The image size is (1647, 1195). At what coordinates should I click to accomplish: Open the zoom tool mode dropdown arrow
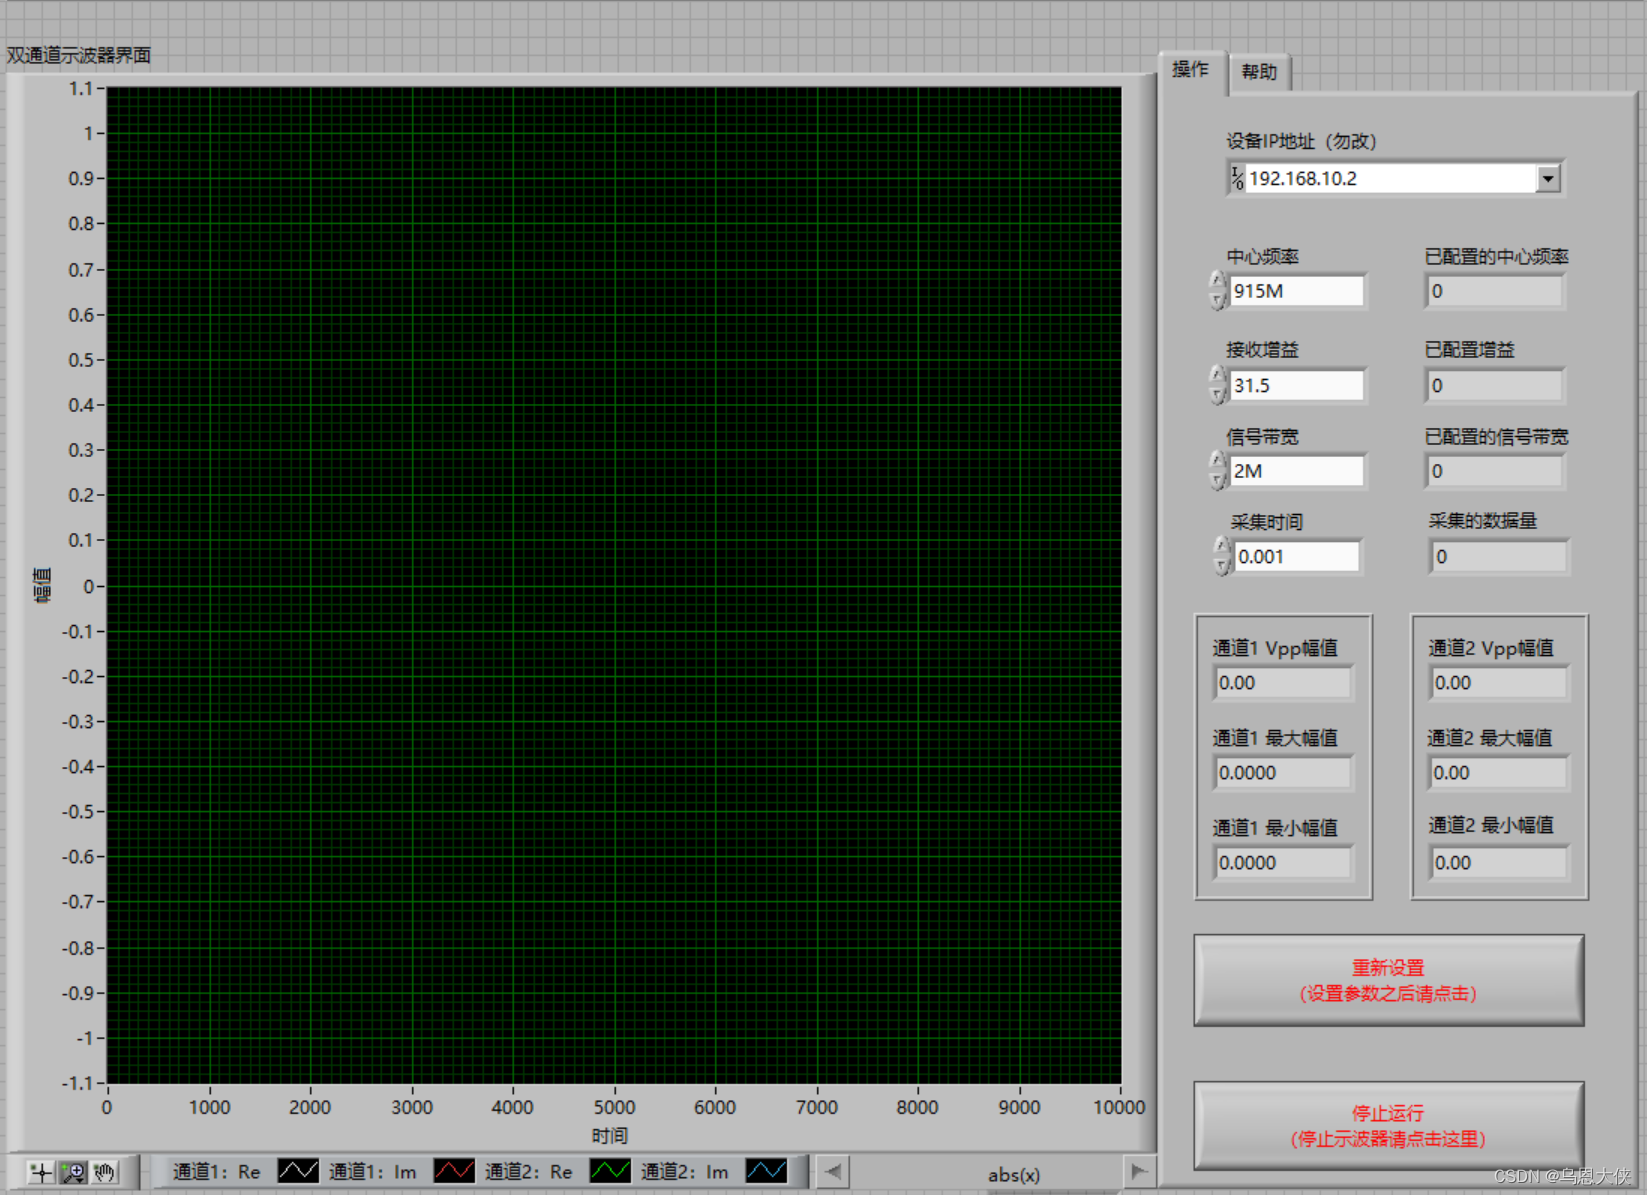point(79,1180)
